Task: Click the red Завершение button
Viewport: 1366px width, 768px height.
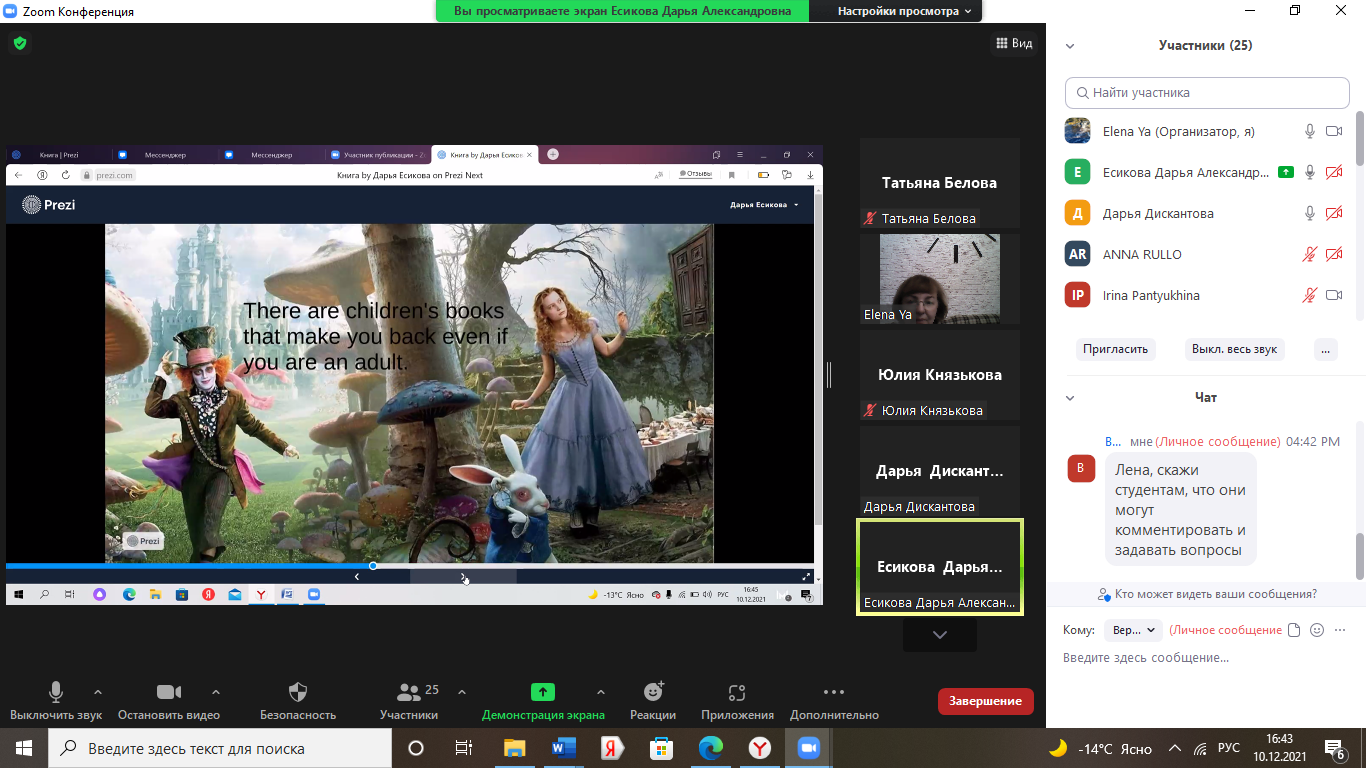Action: click(x=985, y=701)
